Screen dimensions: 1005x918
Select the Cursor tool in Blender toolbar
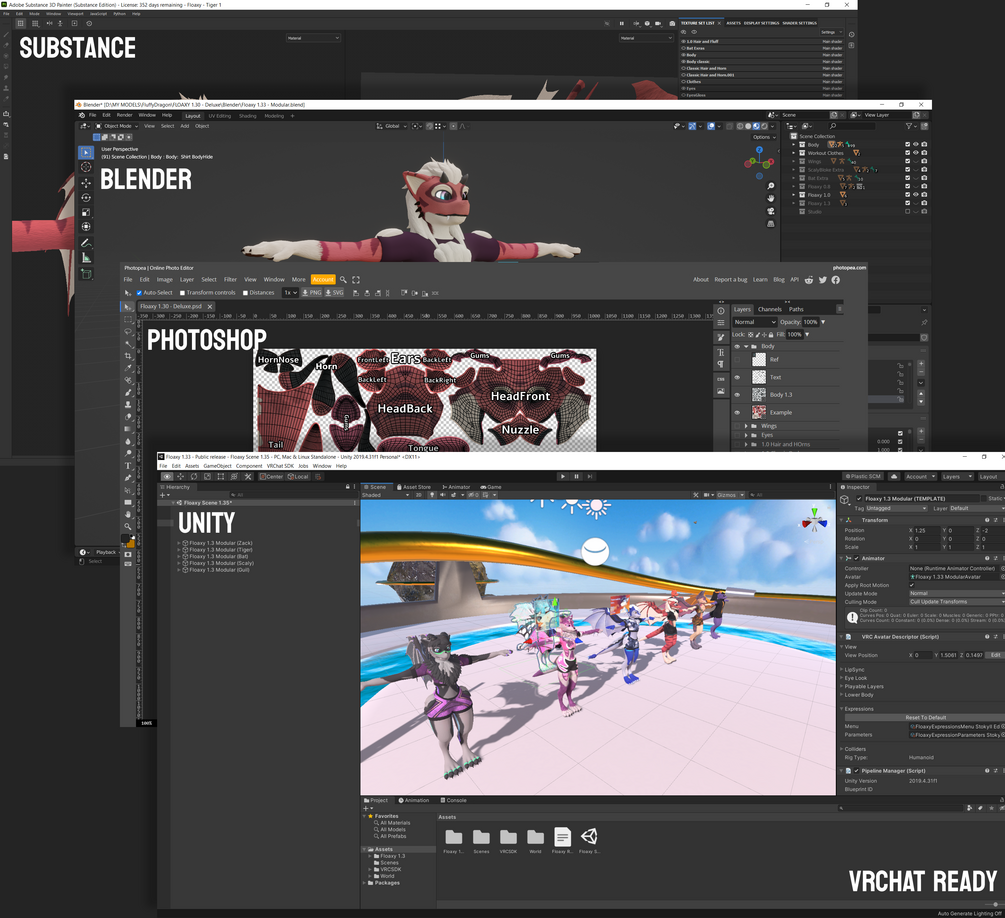click(x=86, y=167)
